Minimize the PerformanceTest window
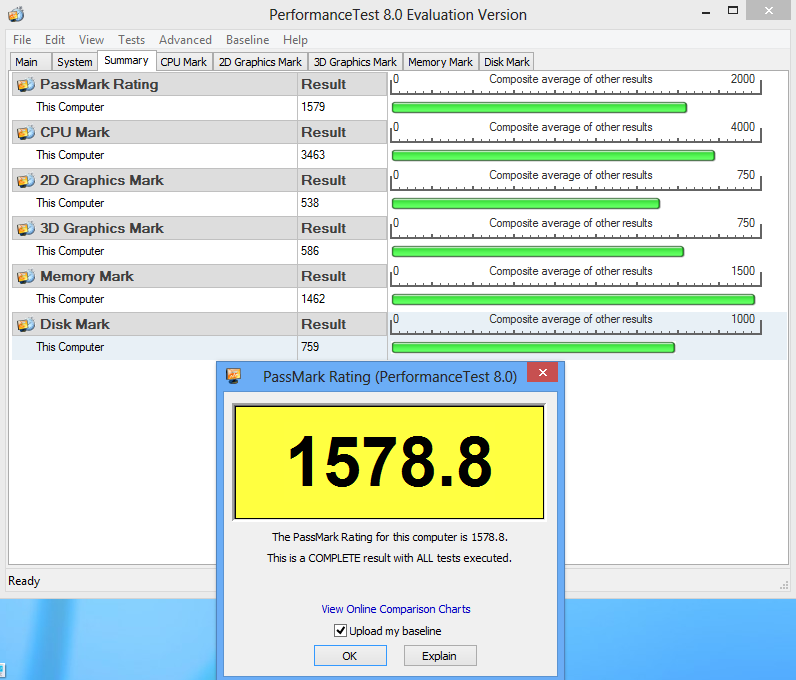The width and height of the screenshot is (796, 680). pos(706,13)
